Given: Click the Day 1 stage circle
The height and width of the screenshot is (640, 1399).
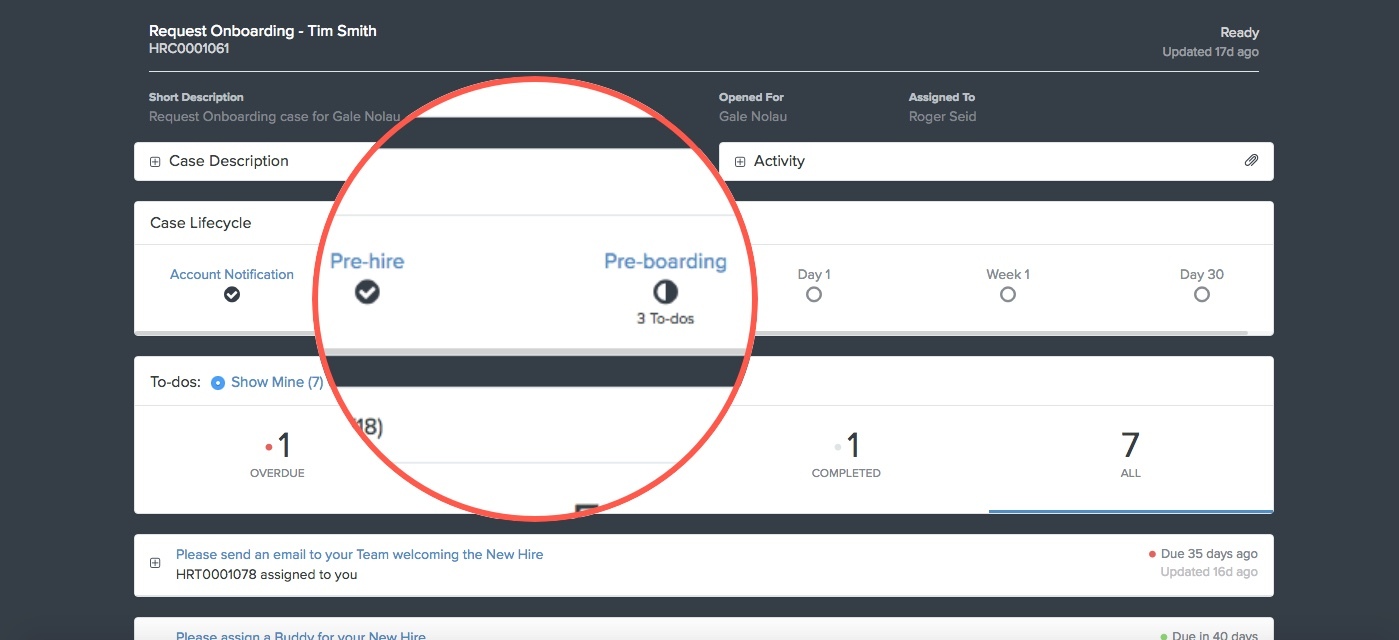Looking at the screenshot, I should click(x=813, y=293).
